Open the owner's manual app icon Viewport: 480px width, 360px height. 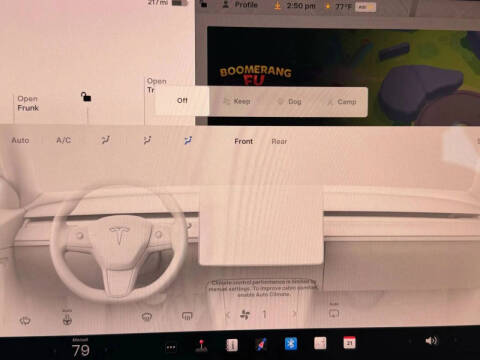click(x=232, y=345)
